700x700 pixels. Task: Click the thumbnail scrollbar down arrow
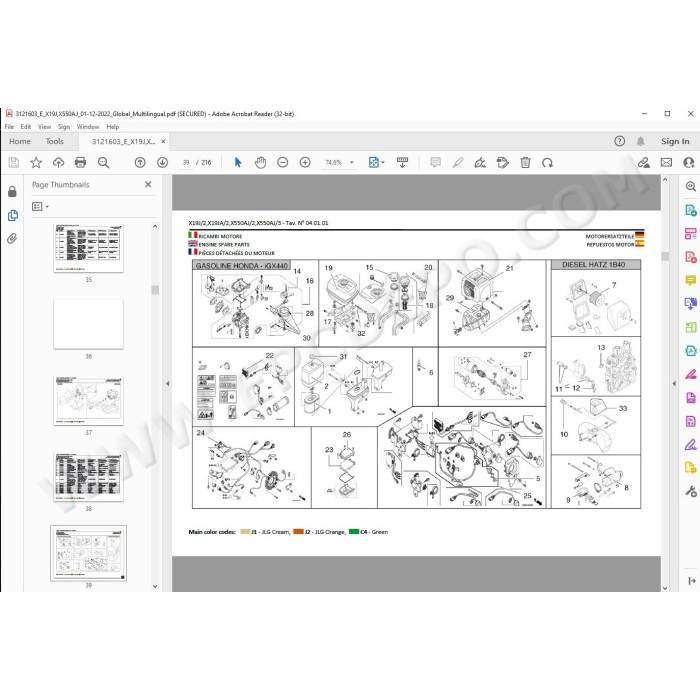click(x=155, y=586)
